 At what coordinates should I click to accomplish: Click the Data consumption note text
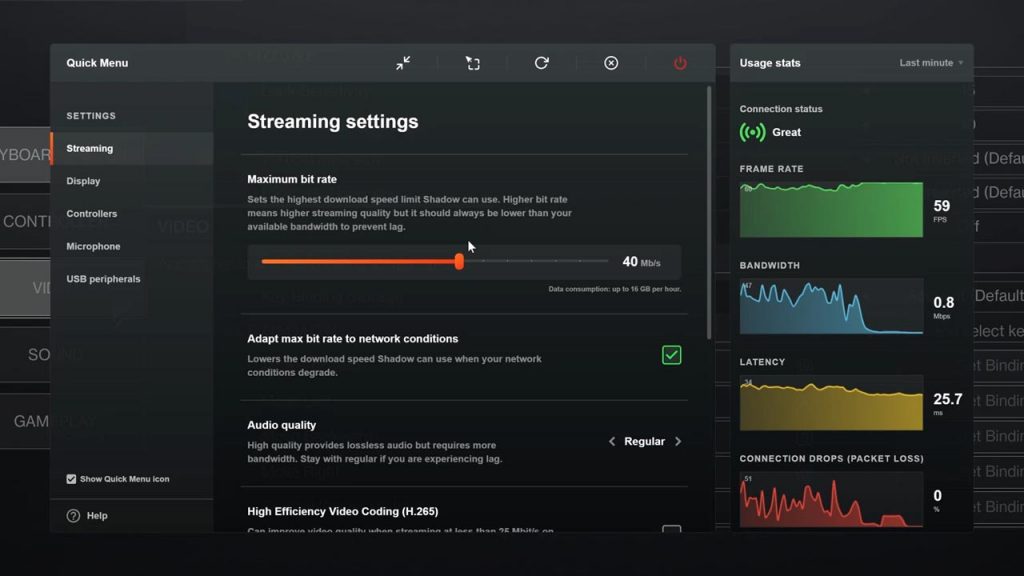pyautogui.click(x=615, y=289)
